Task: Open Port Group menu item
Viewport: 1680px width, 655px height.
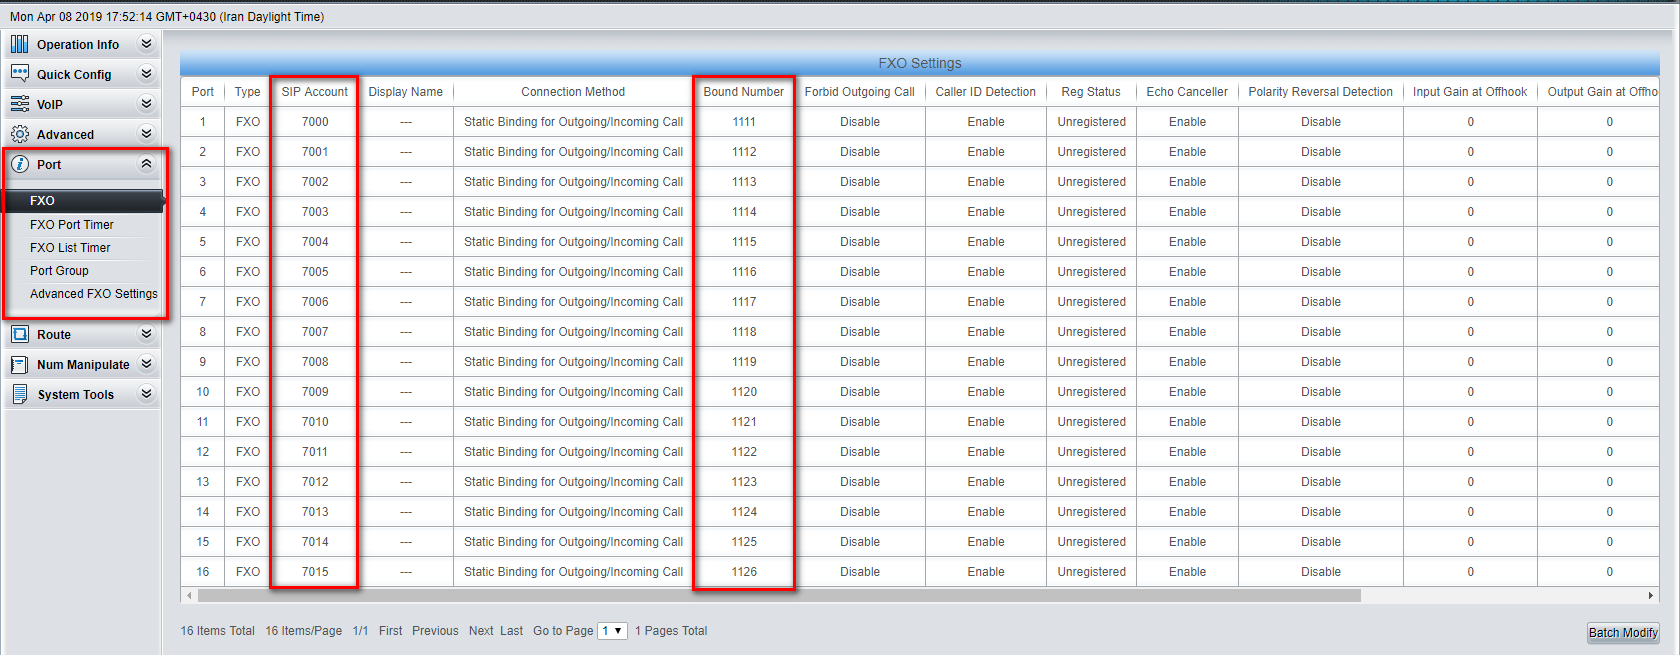Action: click(59, 271)
